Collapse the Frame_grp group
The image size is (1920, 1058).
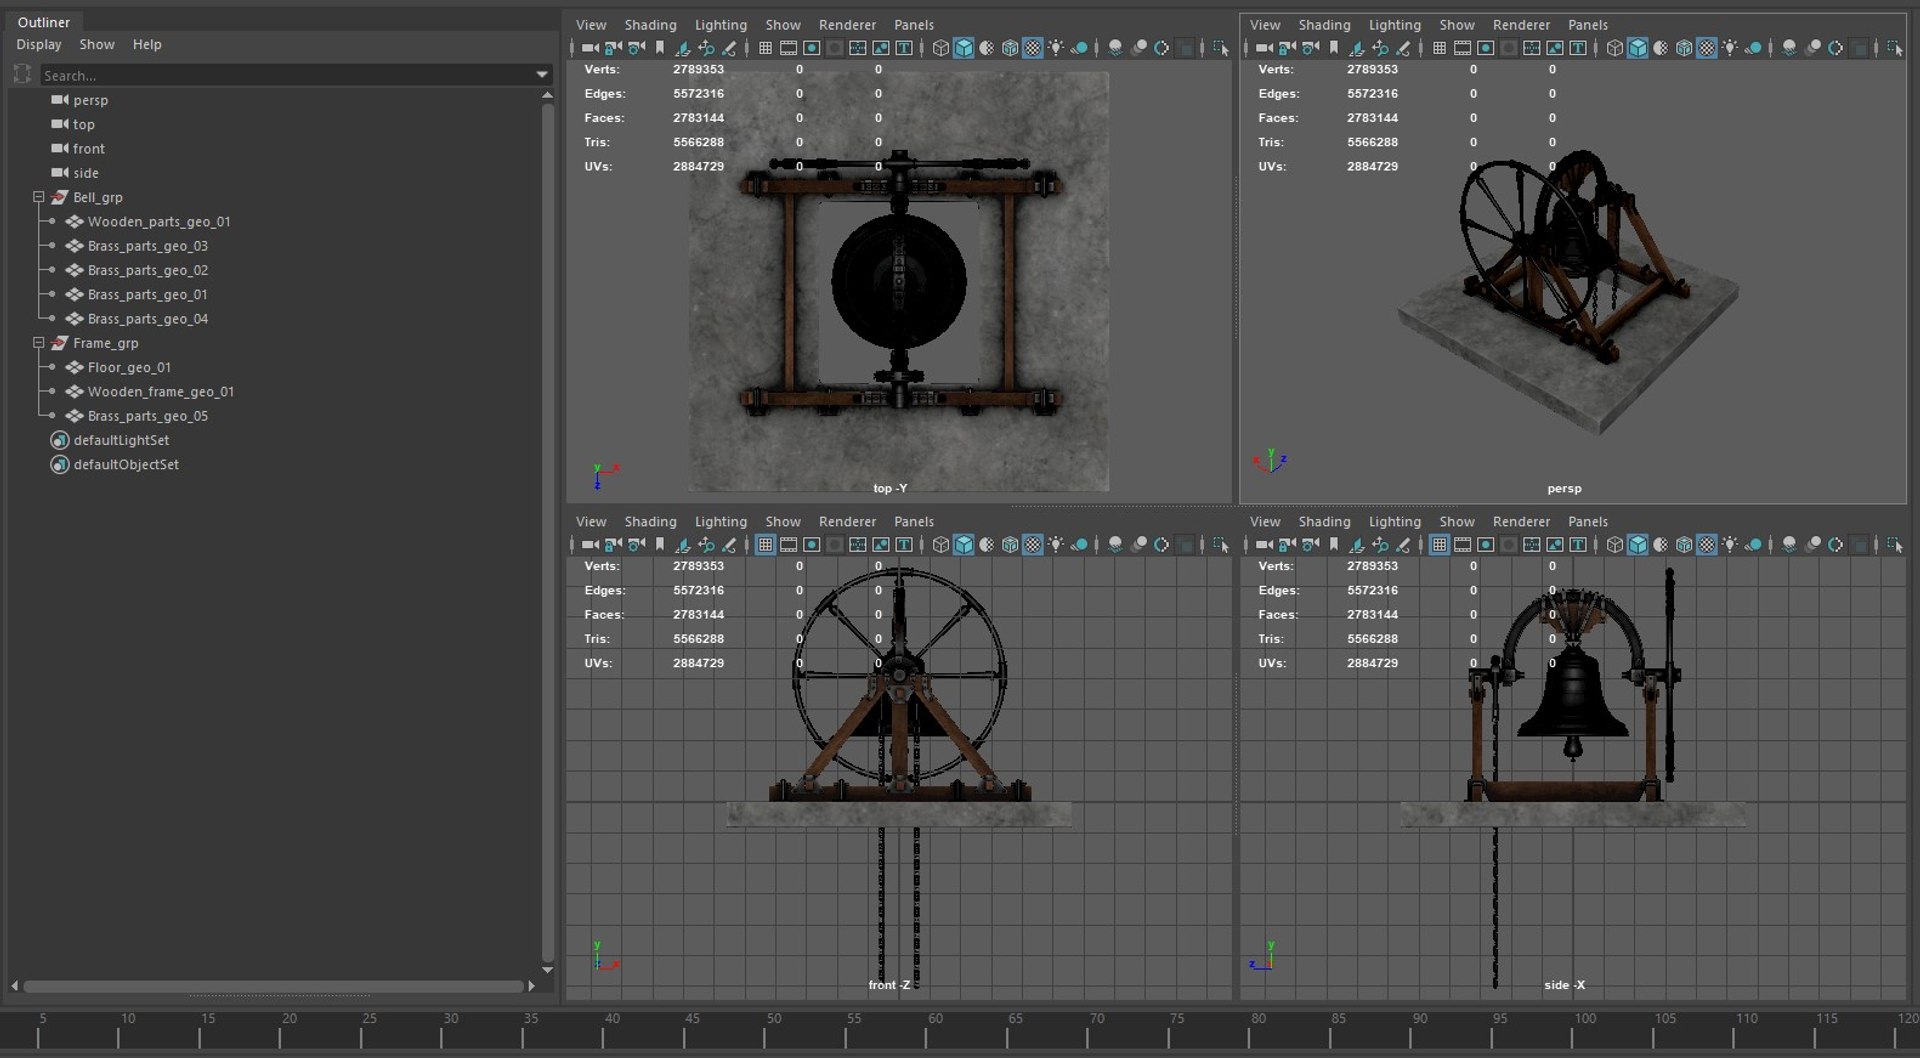[x=39, y=343]
